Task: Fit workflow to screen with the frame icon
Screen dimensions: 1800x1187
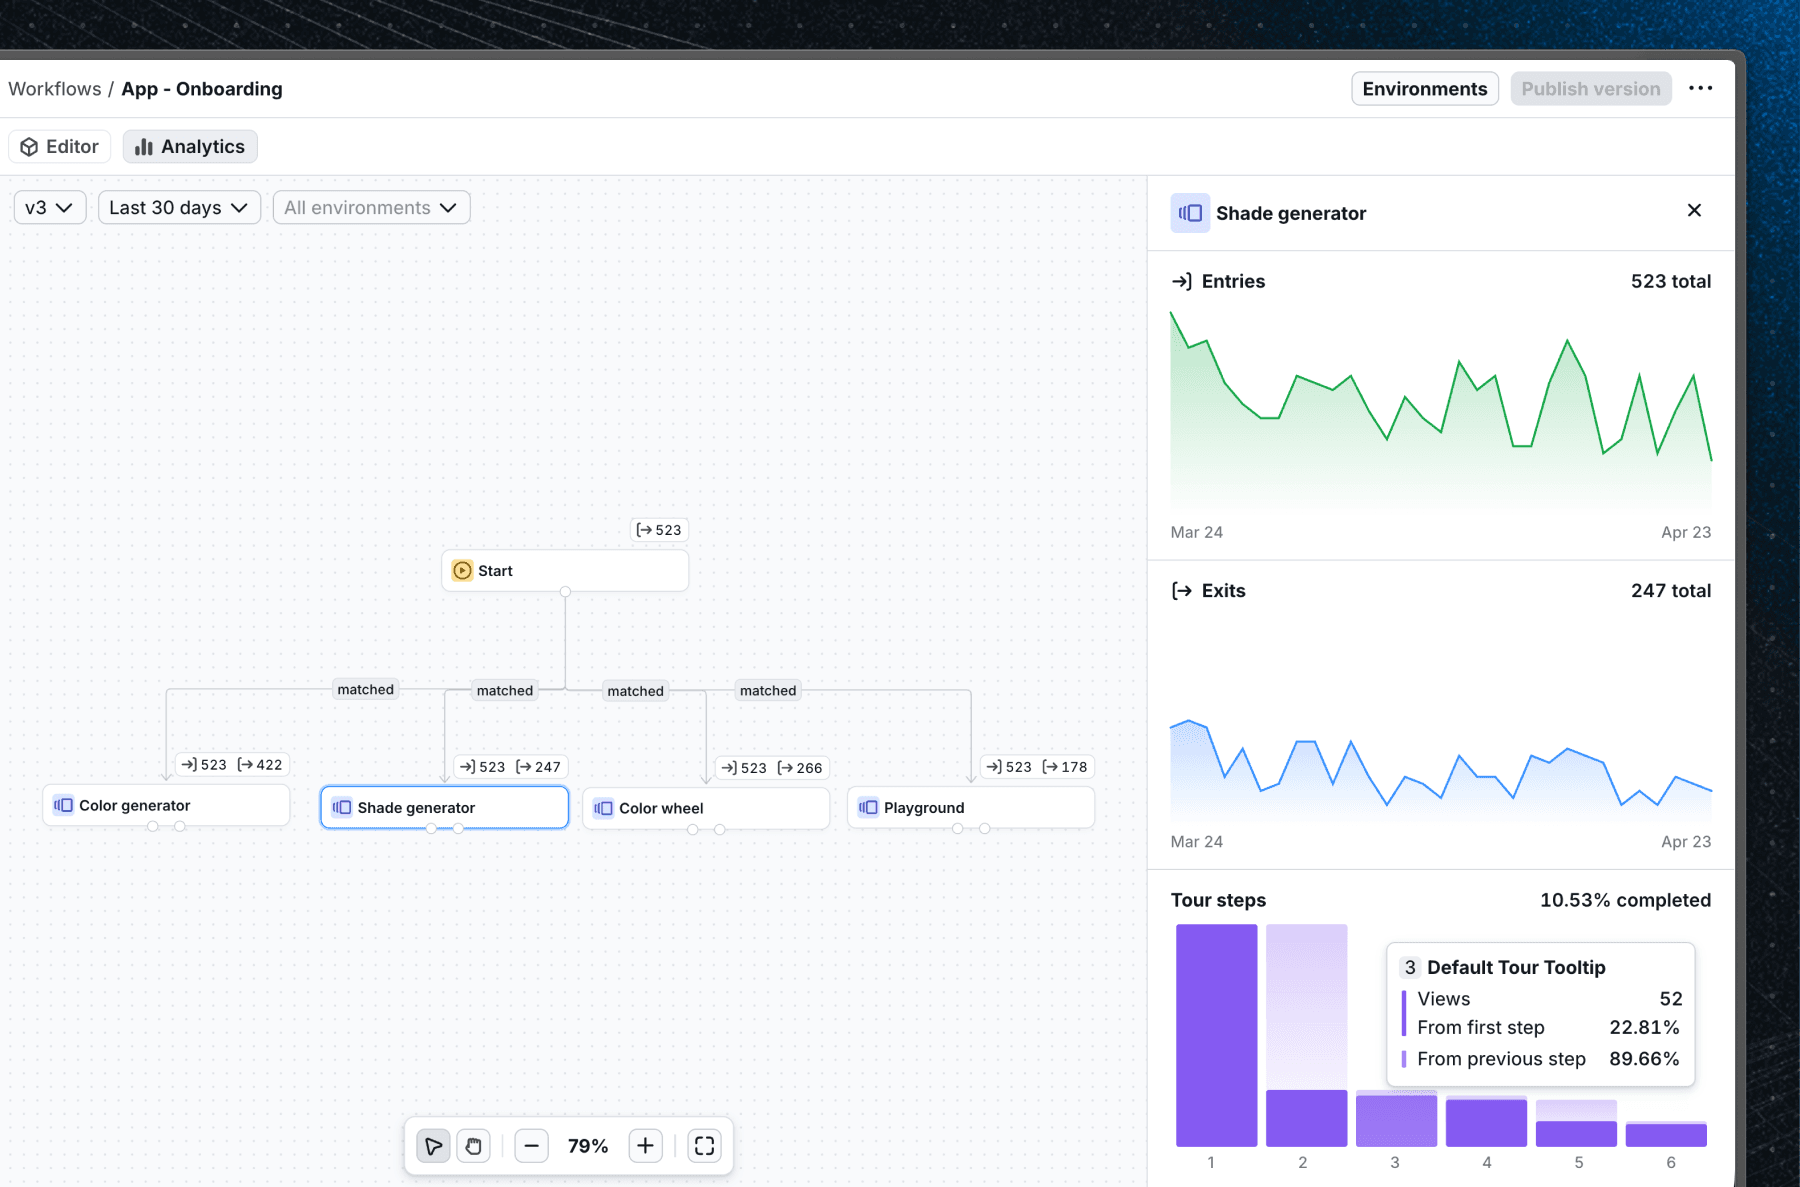Action: click(x=705, y=1146)
